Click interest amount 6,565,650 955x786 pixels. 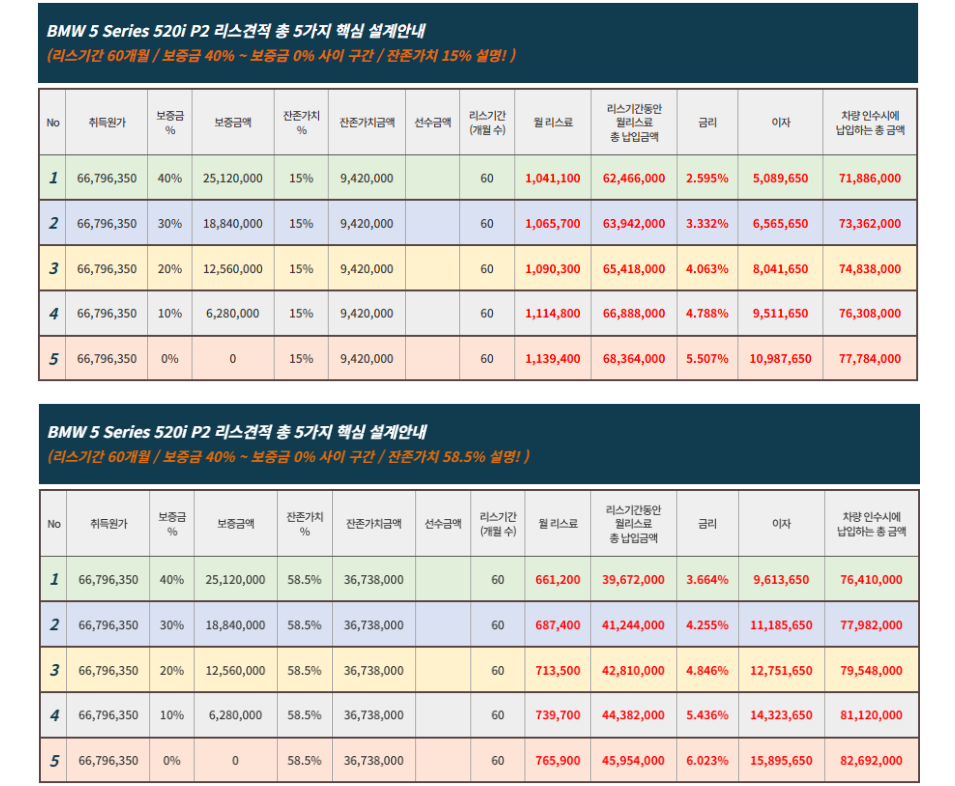click(780, 223)
